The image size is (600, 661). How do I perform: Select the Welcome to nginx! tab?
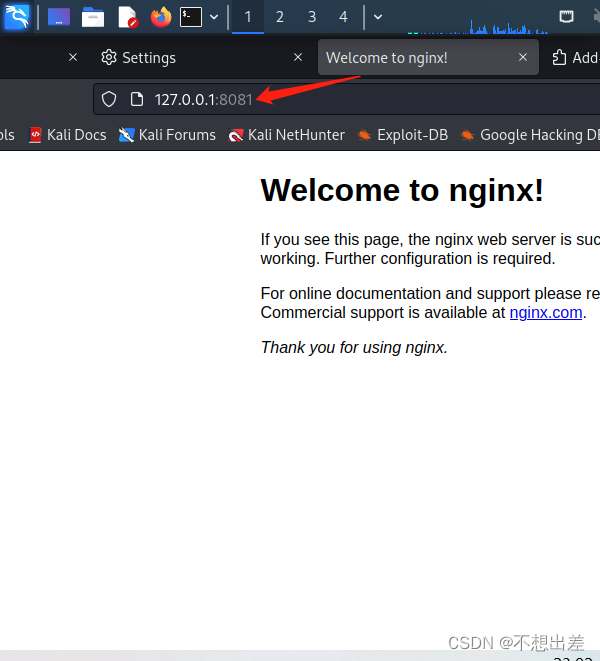pos(428,57)
